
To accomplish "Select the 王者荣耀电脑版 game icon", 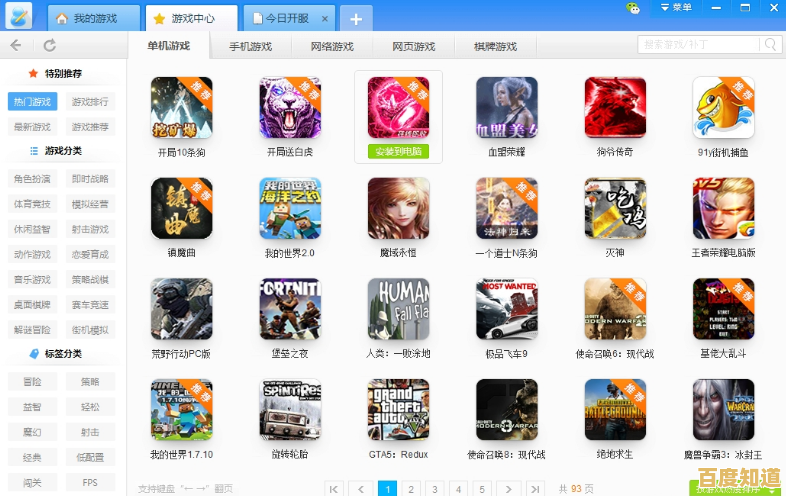I will point(723,209).
